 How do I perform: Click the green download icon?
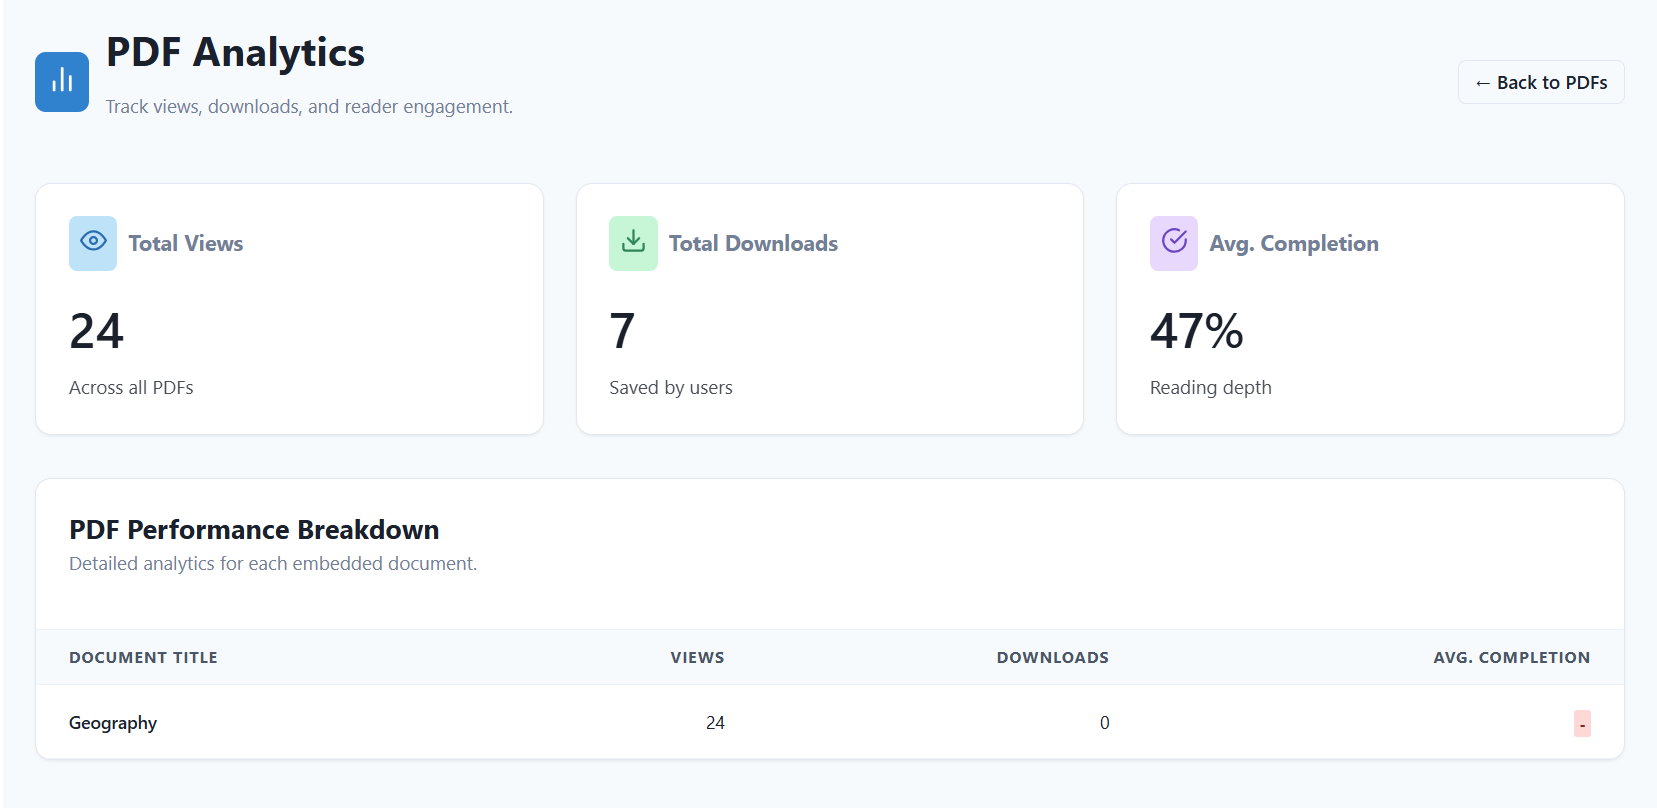633,243
